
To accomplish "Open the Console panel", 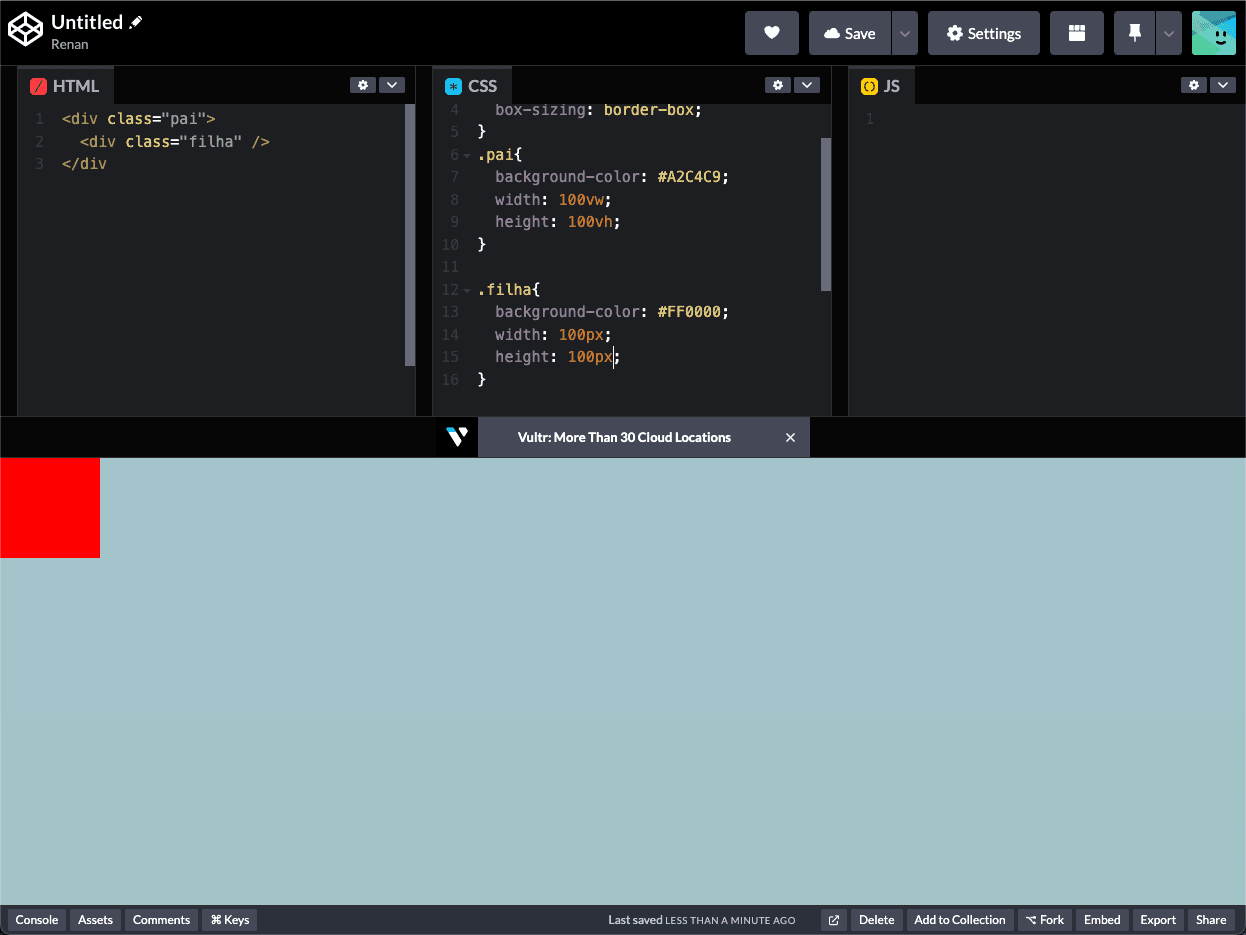I will pos(37,920).
